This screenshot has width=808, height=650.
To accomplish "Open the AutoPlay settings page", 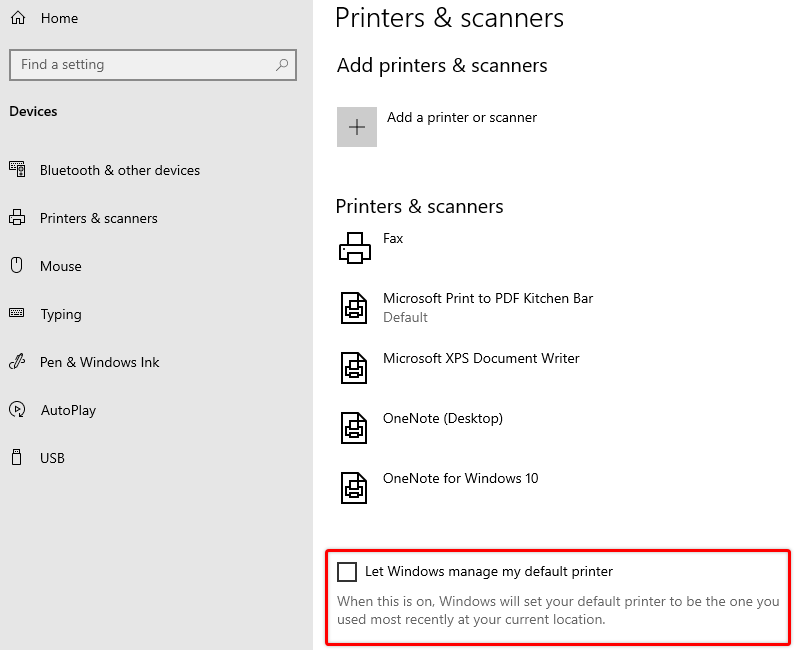I will (69, 410).
